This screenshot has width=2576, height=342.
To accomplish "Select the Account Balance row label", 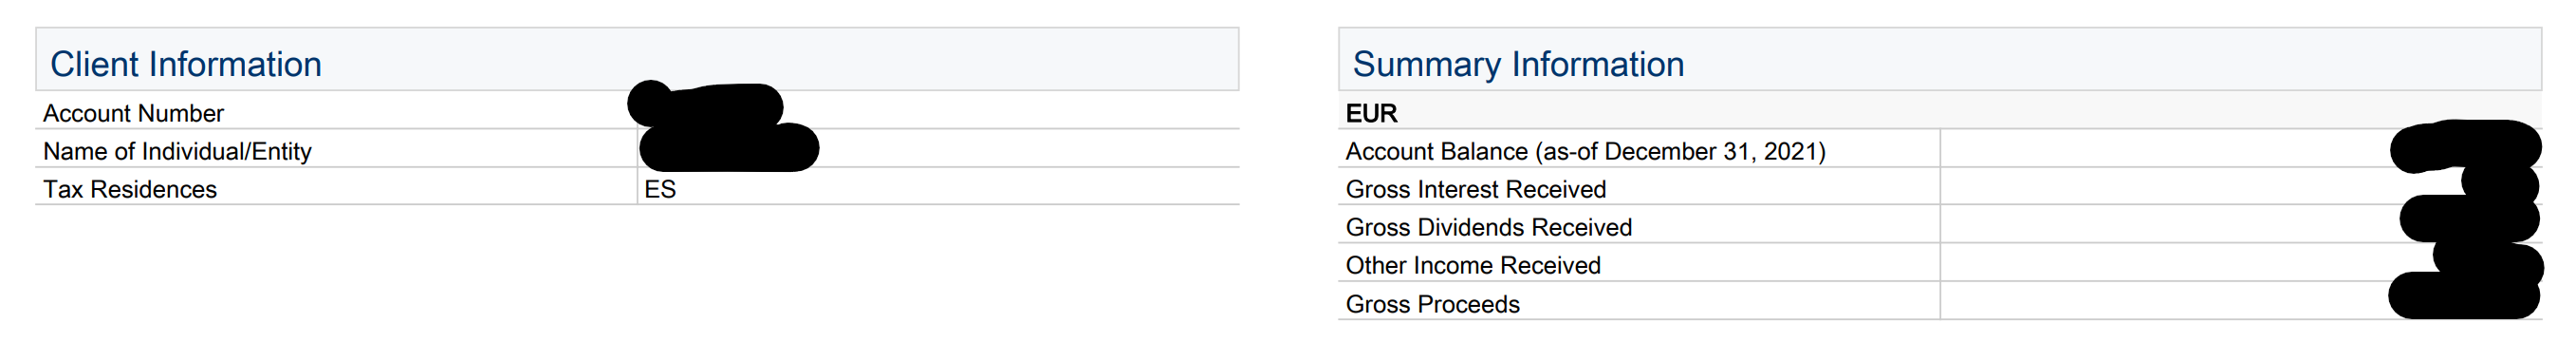I will tap(1585, 151).
